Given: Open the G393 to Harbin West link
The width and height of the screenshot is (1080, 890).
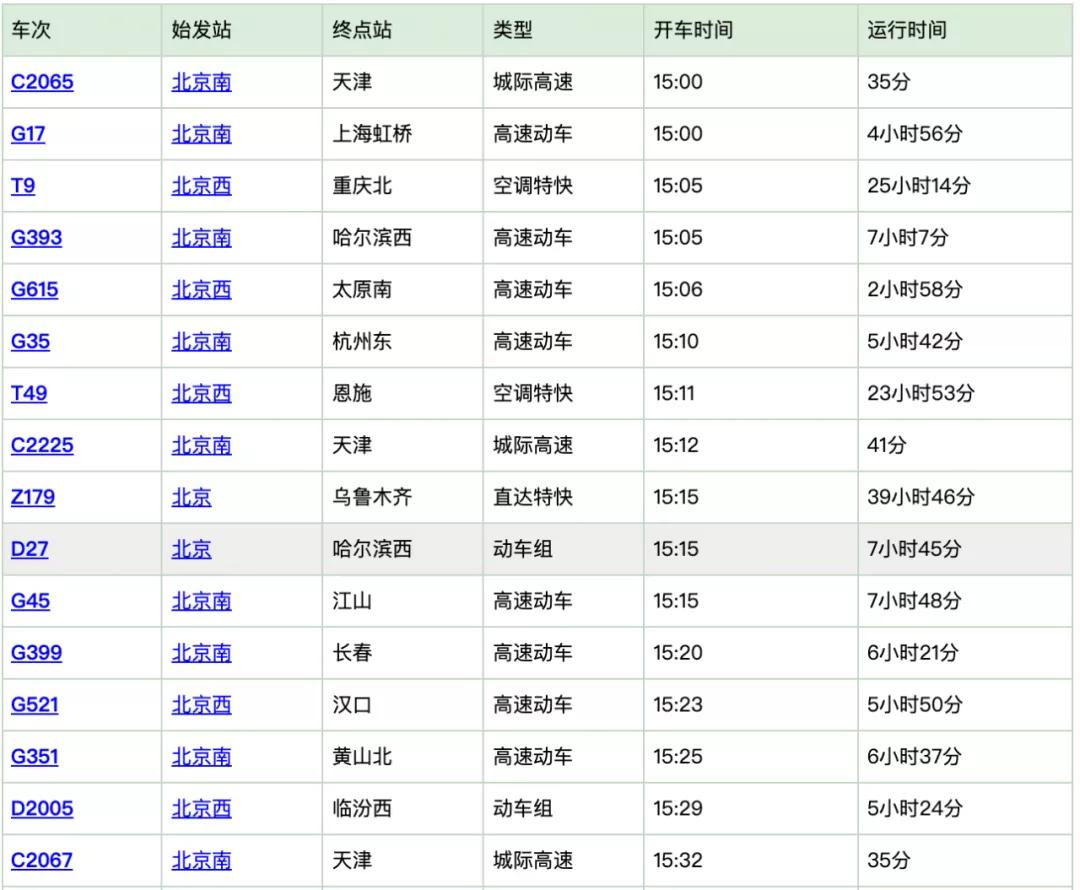Looking at the screenshot, I should [36, 238].
